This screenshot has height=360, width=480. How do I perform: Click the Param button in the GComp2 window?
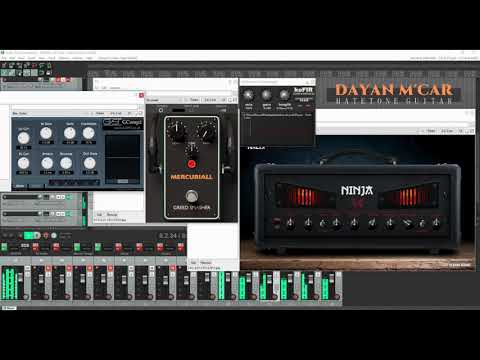pos(100,114)
